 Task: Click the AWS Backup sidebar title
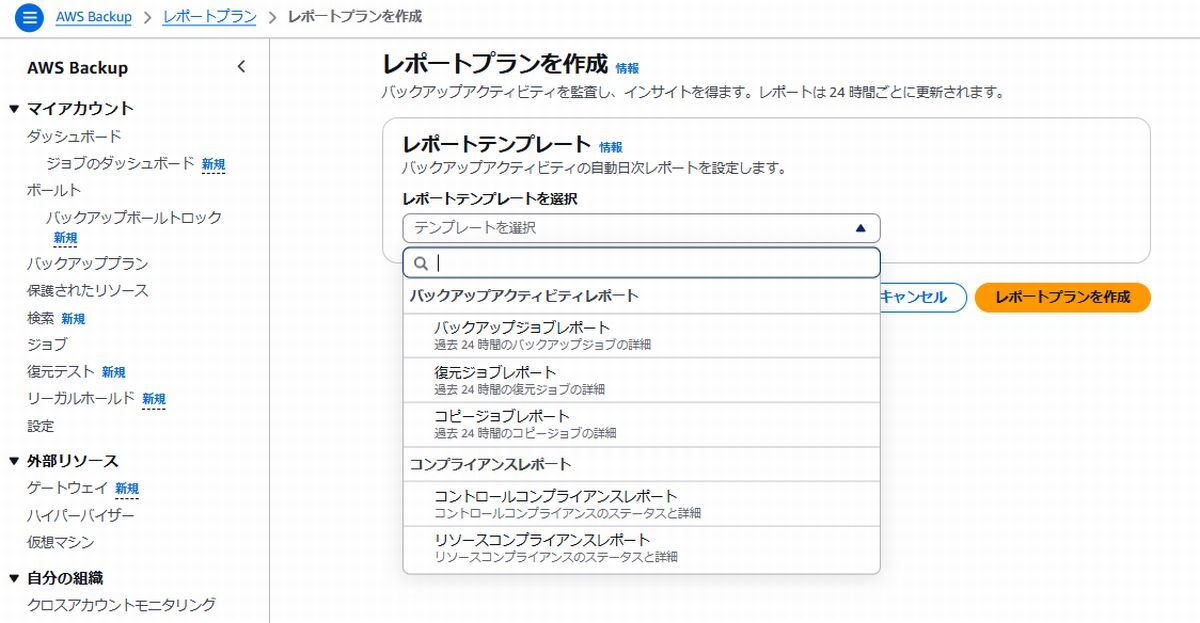pos(78,68)
